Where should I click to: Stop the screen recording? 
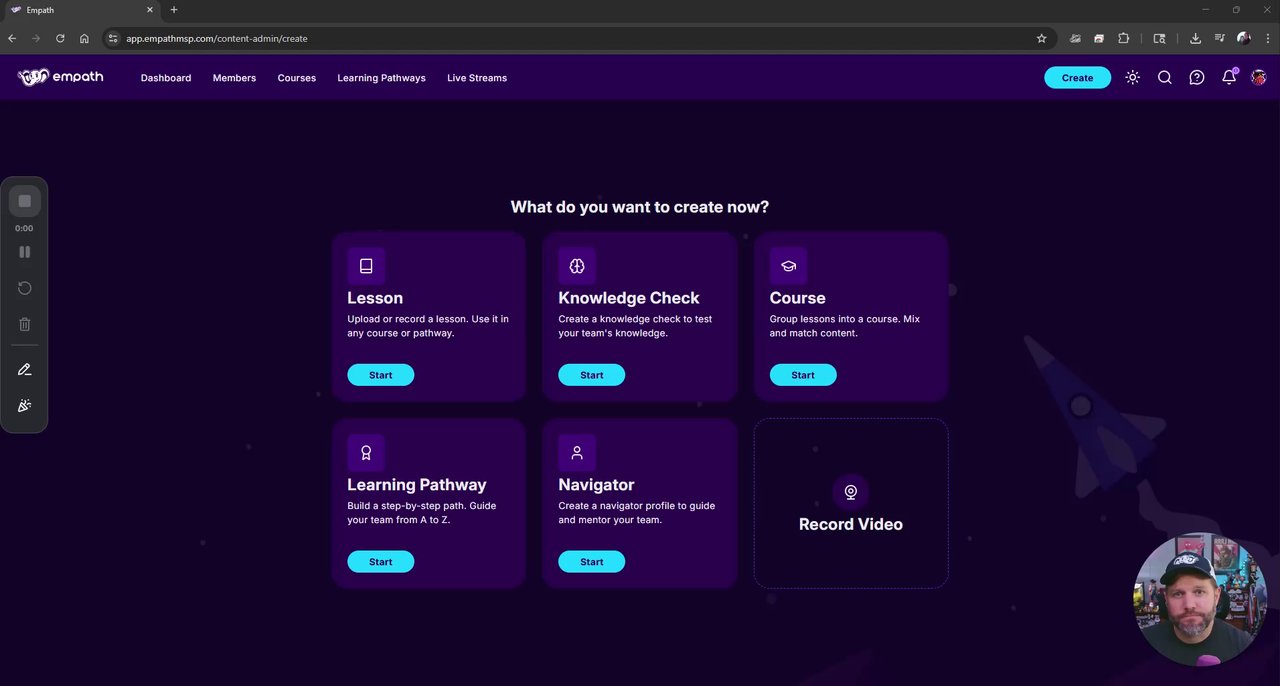click(x=25, y=201)
